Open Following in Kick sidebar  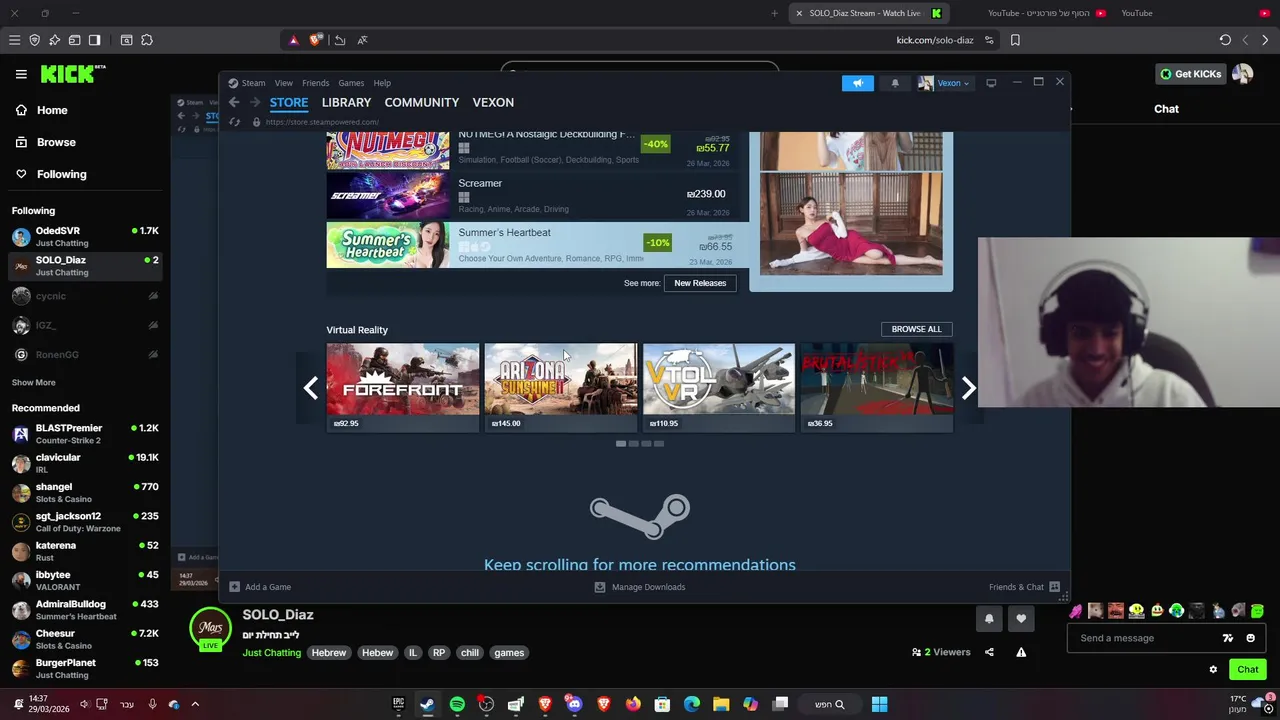pyautogui.click(x=61, y=174)
